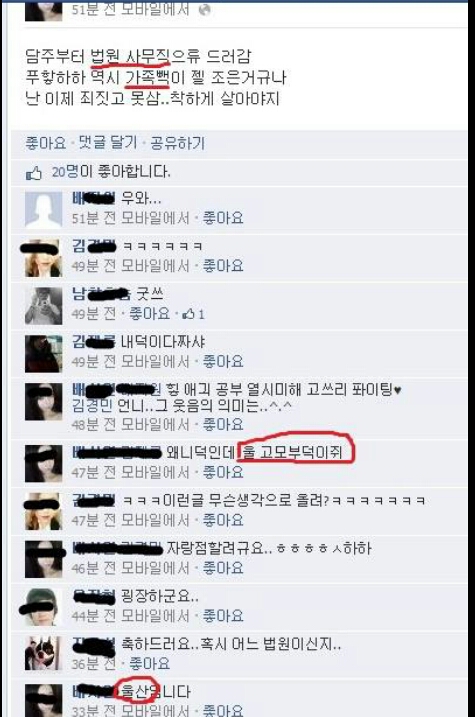This screenshot has height=717, width=475.
Task: Like the 축하드려요 comment from 36분 전
Action: click(149, 663)
